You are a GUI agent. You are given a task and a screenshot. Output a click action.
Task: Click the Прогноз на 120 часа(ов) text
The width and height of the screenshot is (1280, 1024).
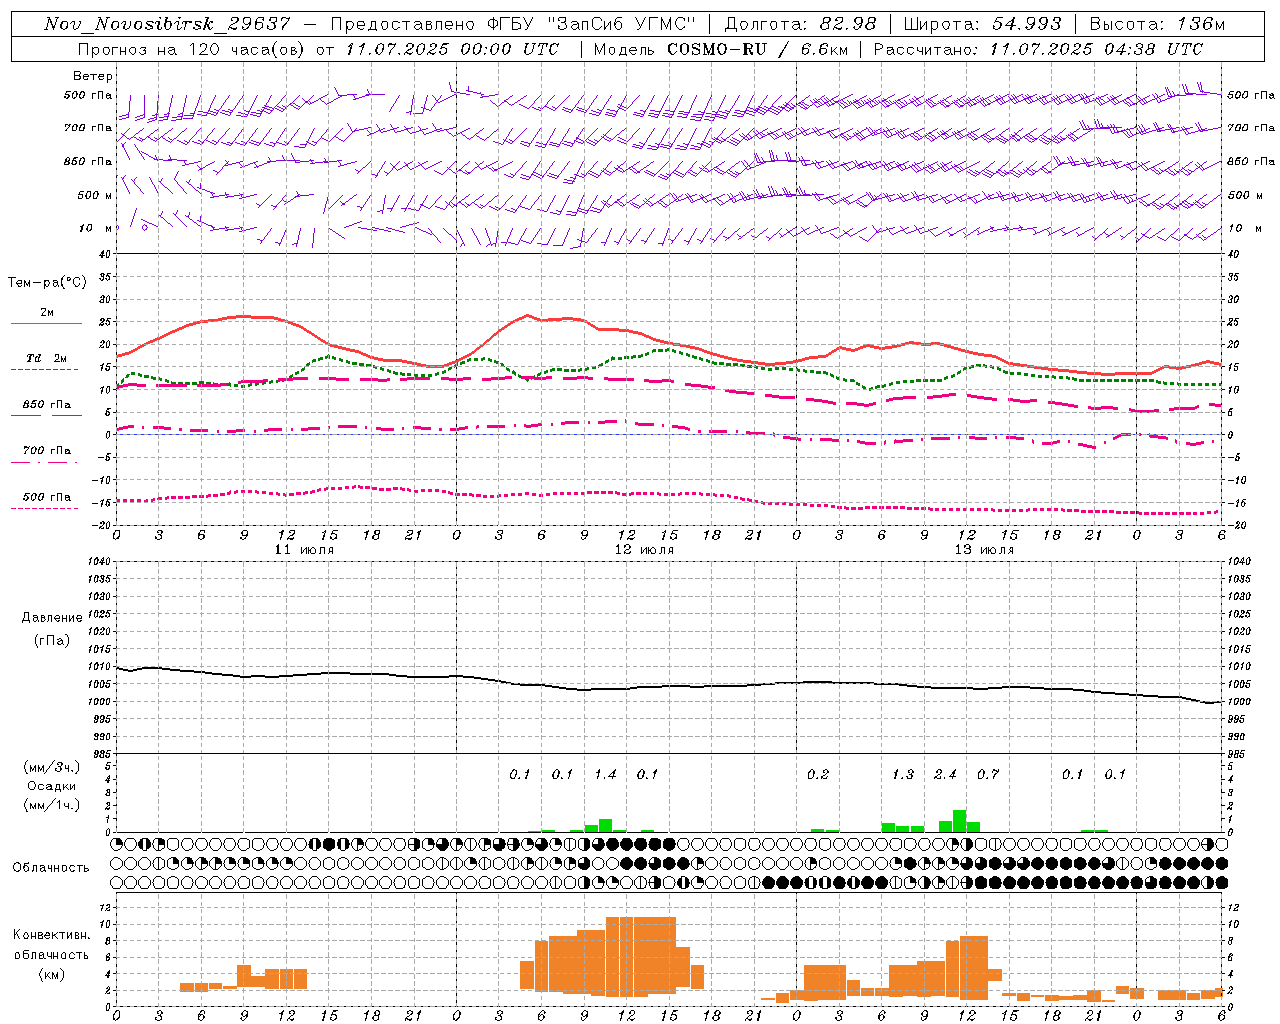point(193,49)
